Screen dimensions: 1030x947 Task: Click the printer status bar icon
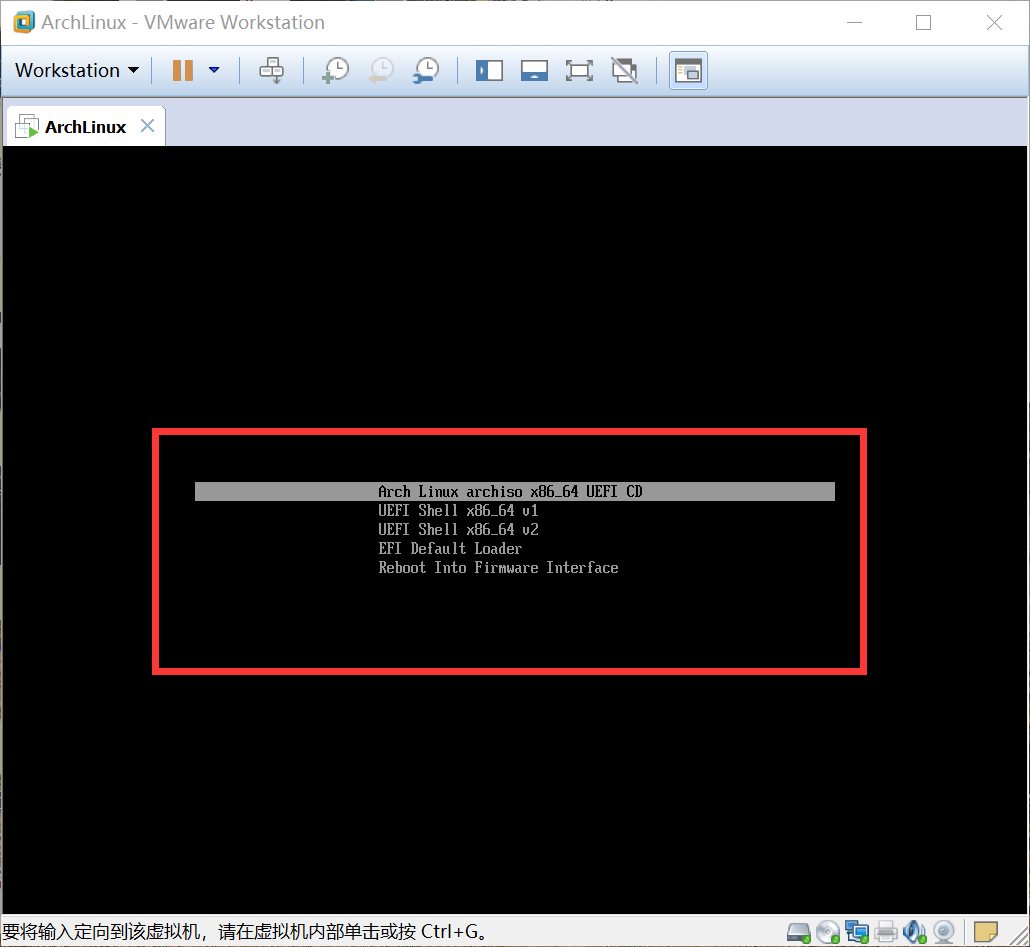click(x=886, y=932)
